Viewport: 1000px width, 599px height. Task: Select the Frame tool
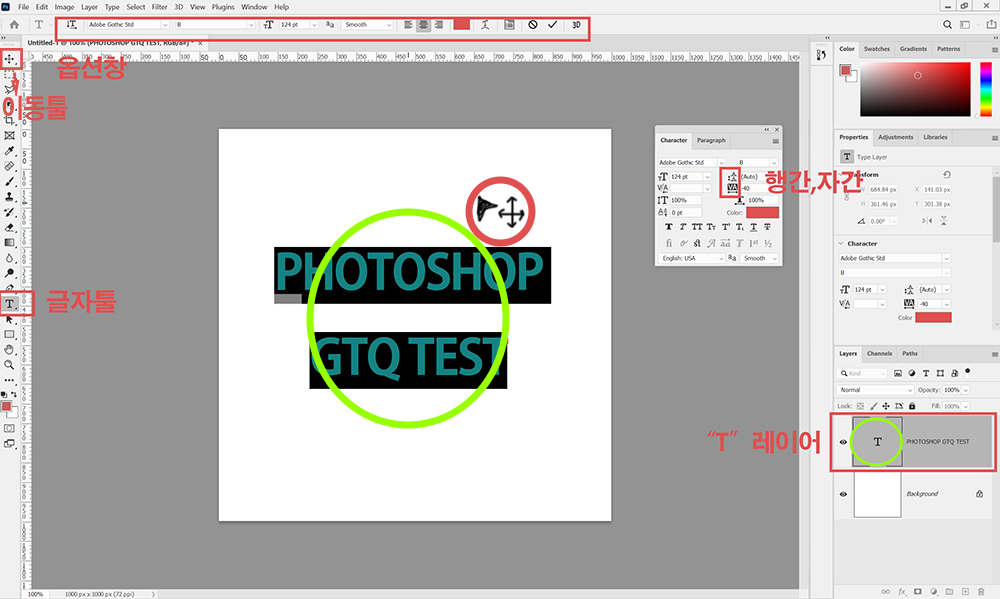(x=9, y=135)
